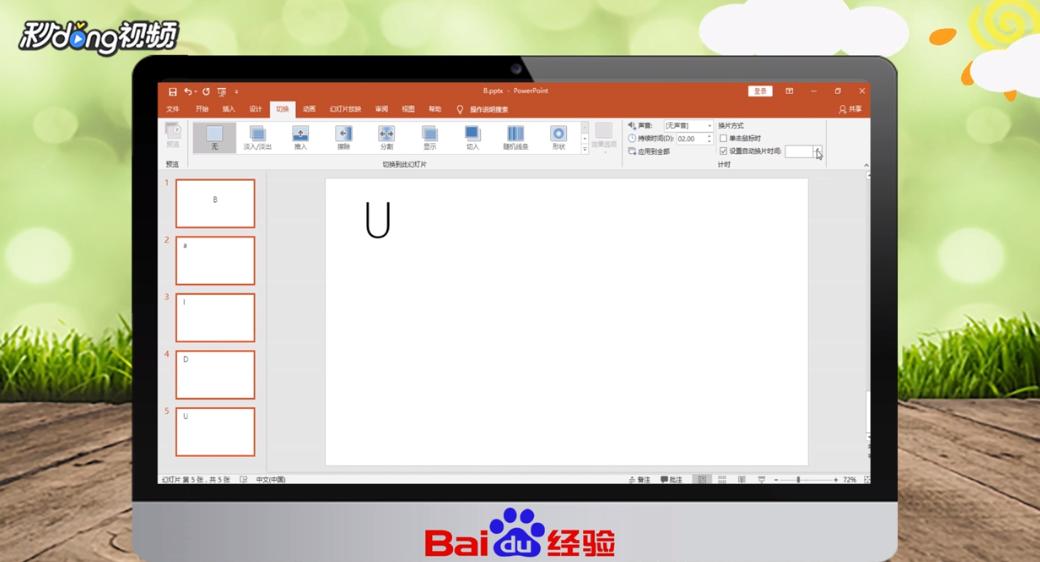Select the 随机线条 (Random Bars) transition
1040x562 pixels.
[x=515, y=138]
